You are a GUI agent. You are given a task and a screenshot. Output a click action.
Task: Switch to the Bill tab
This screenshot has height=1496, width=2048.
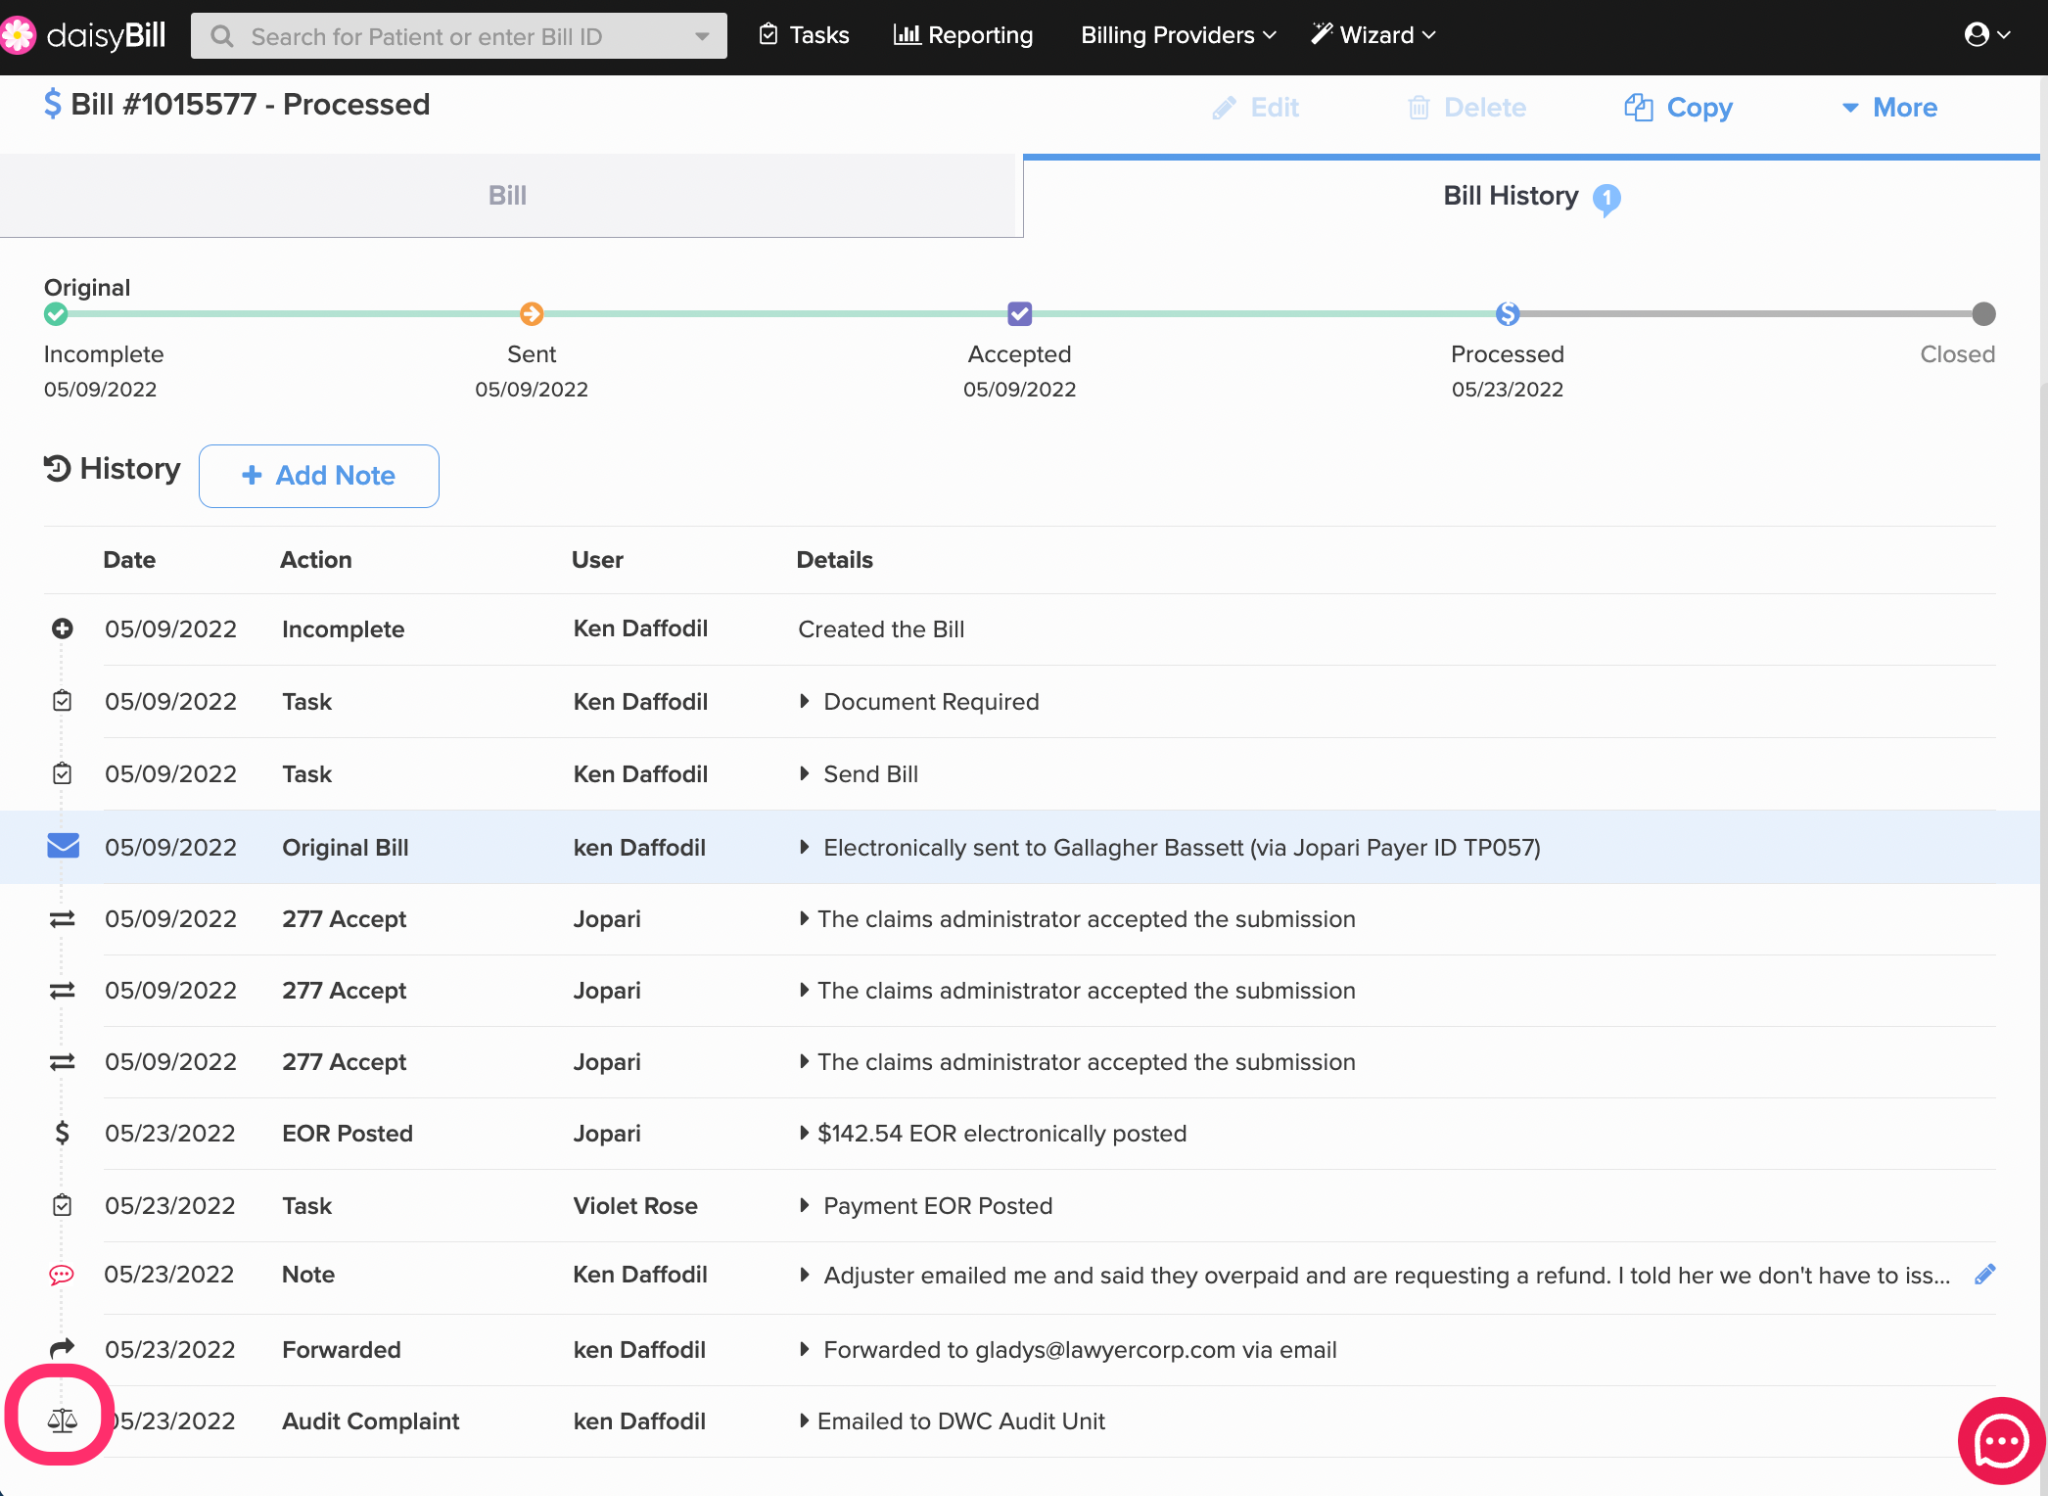point(507,195)
